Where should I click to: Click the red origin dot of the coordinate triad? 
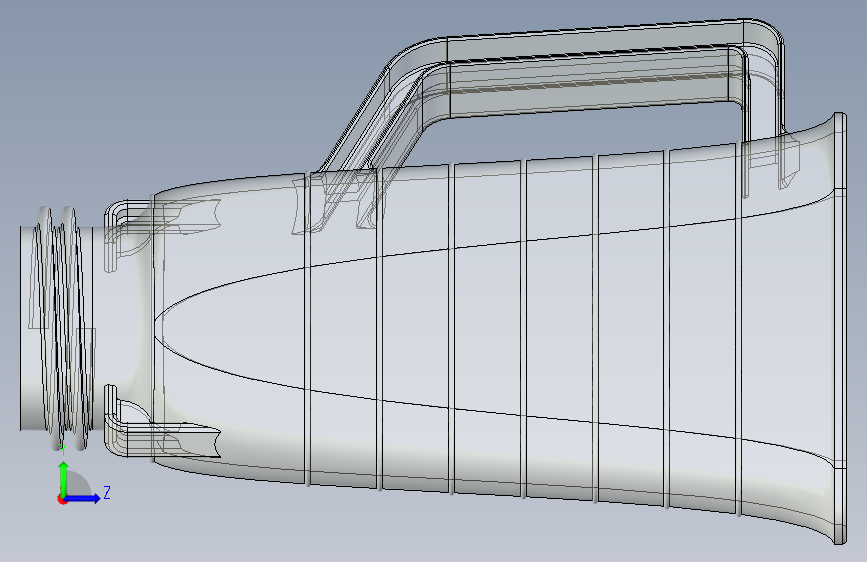coord(62,499)
